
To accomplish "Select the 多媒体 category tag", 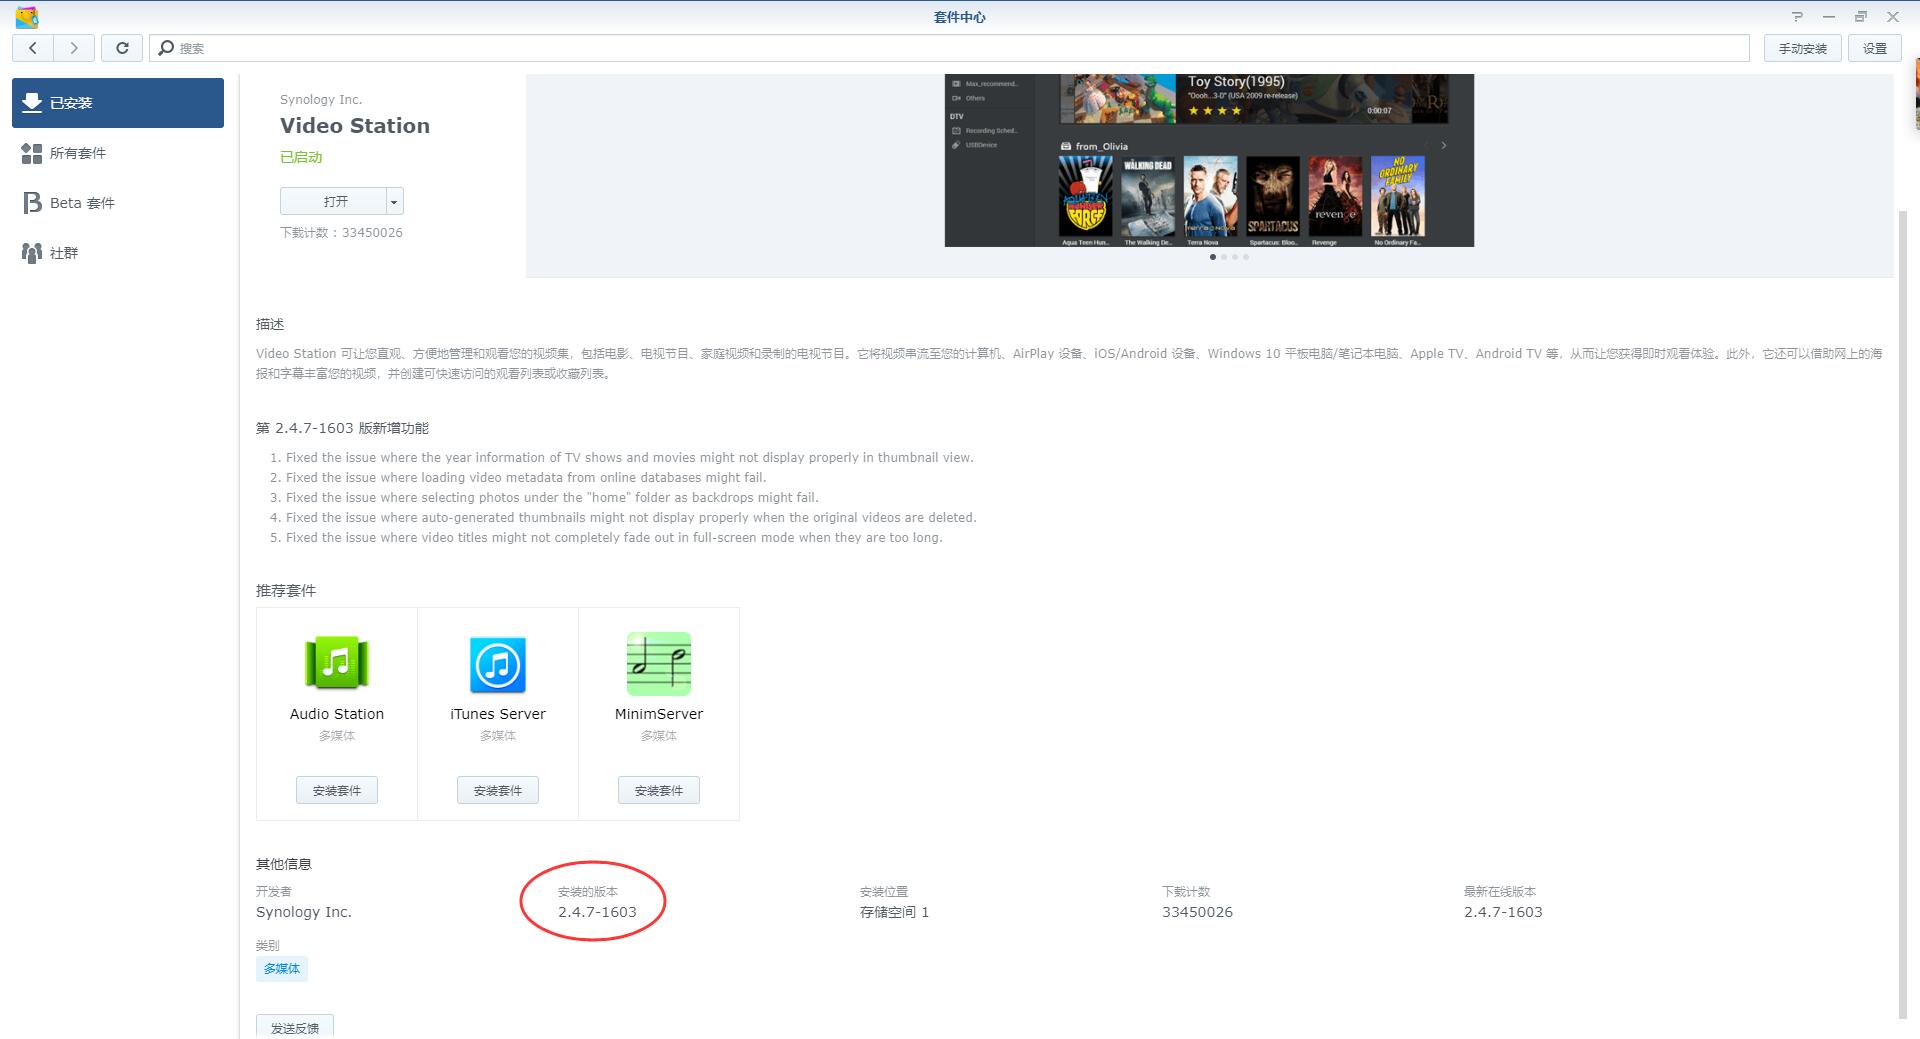I will [282, 968].
